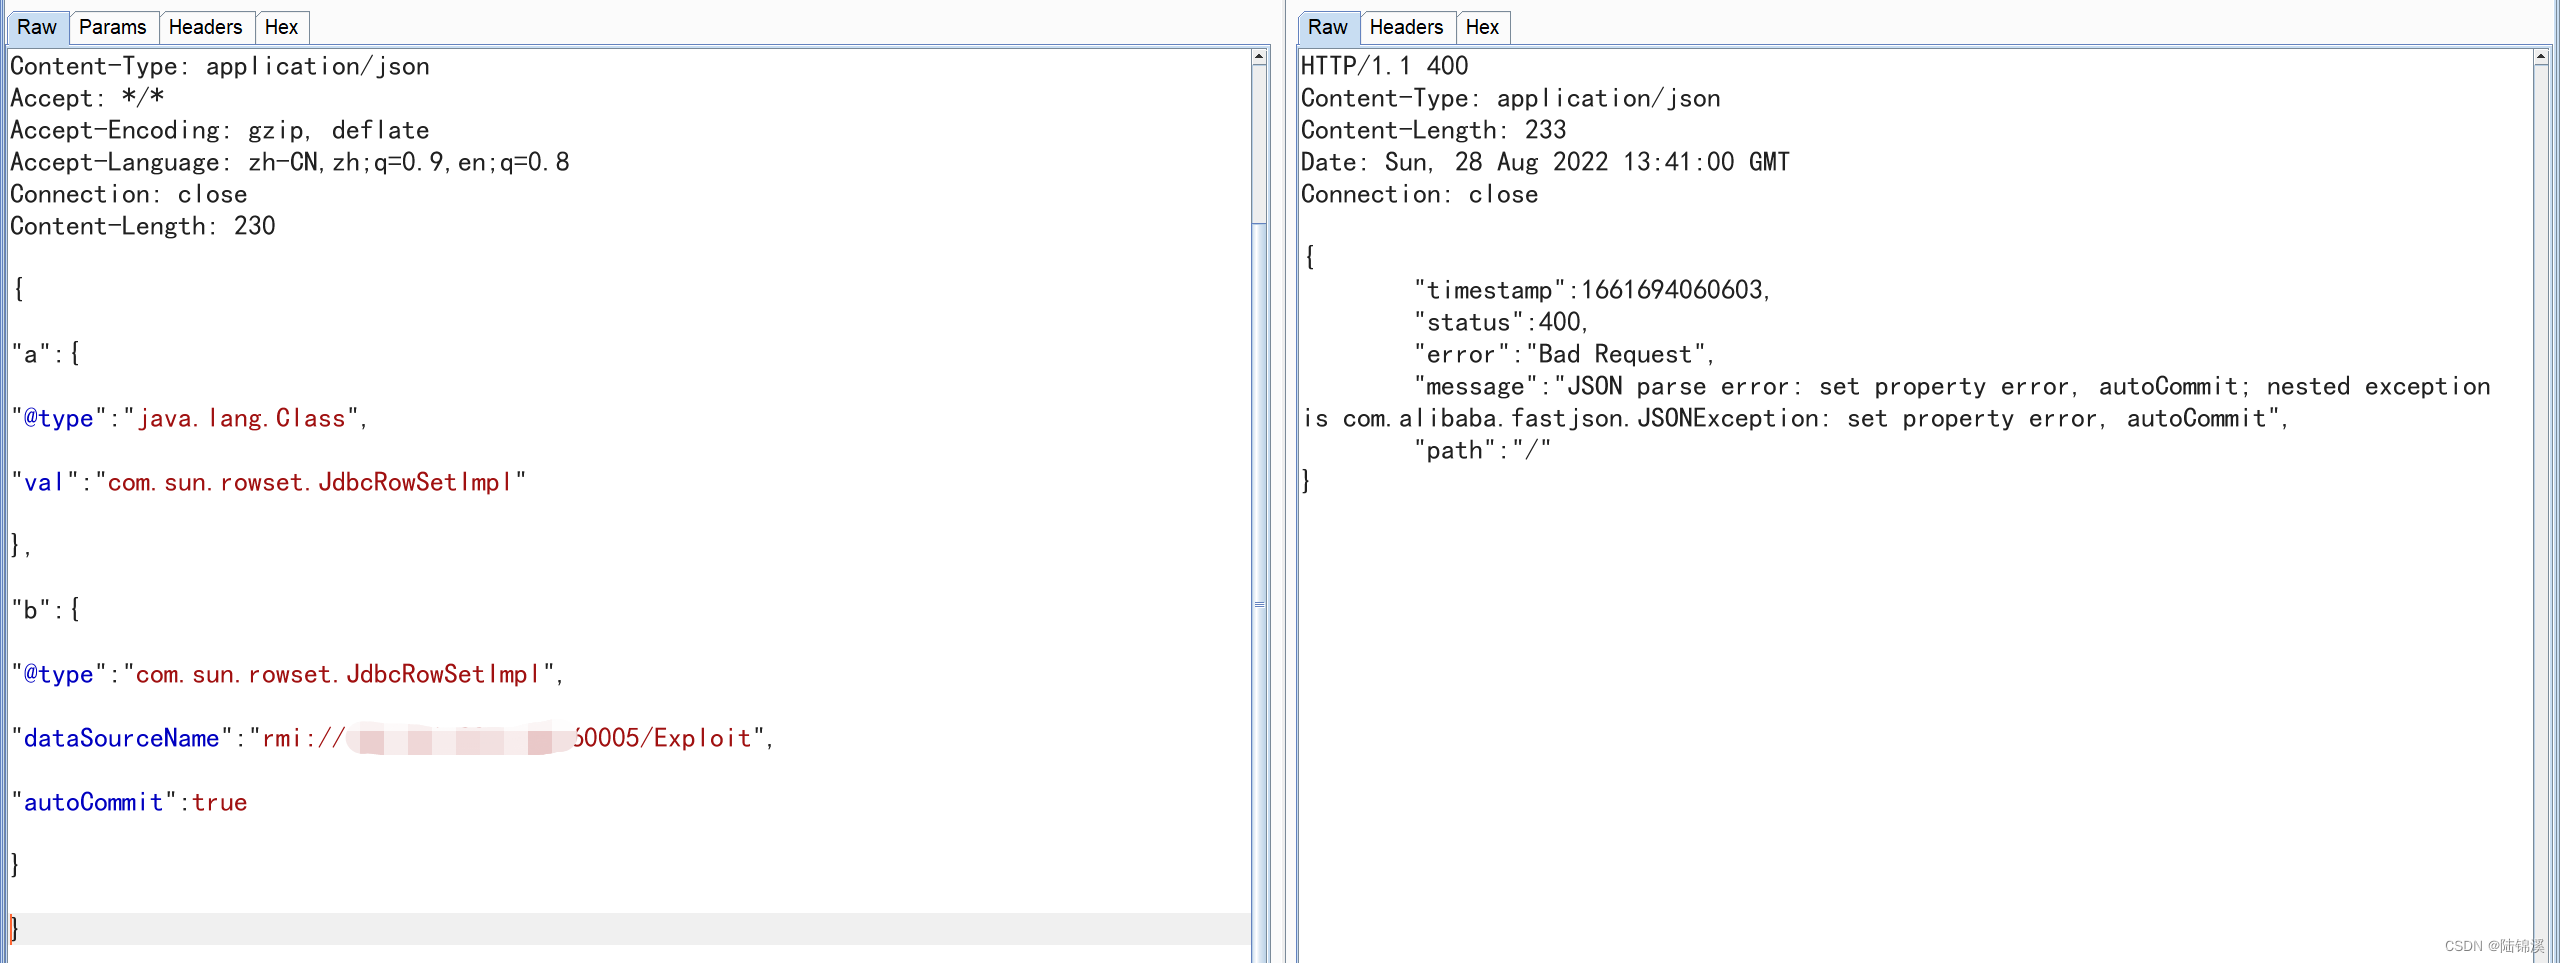
Task: Open the response Headers tab
Action: [x=1406, y=27]
